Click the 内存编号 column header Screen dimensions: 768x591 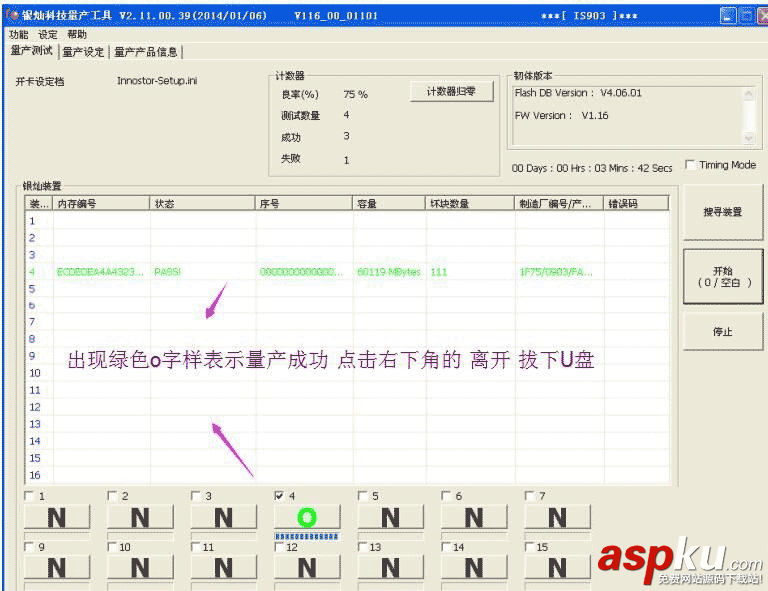pos(101,204)
